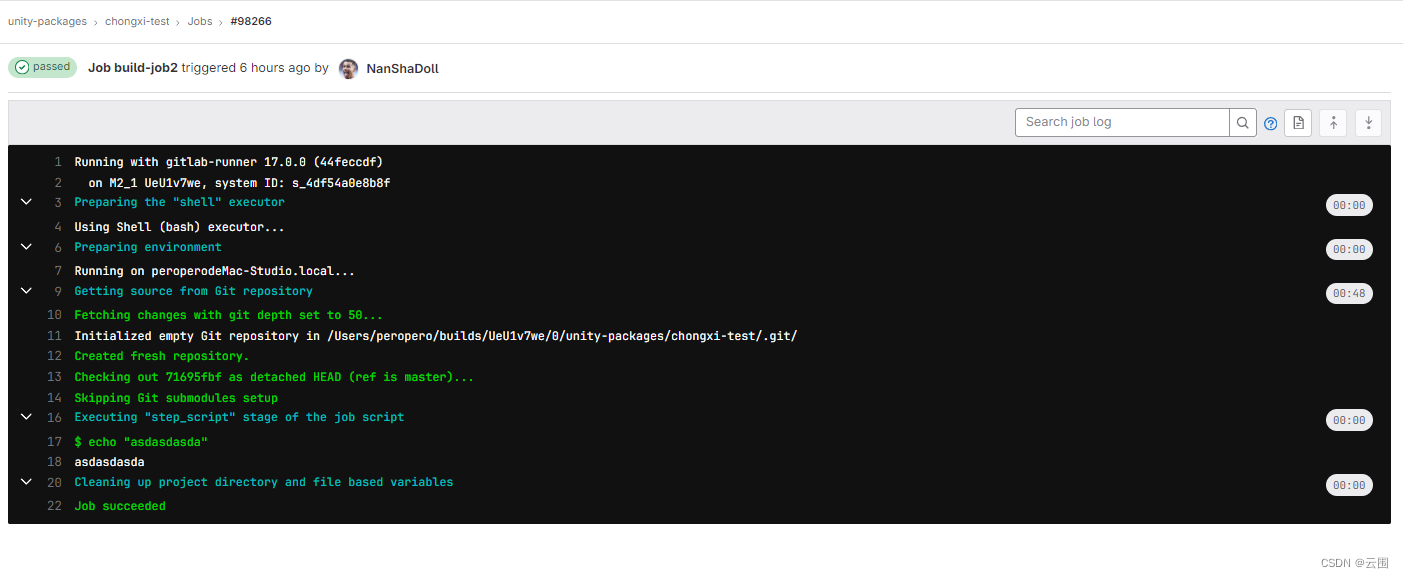Open the chongxi-test project link
Image resolution: width=1403 pixels, height=578 pixels.
(137, 21)
